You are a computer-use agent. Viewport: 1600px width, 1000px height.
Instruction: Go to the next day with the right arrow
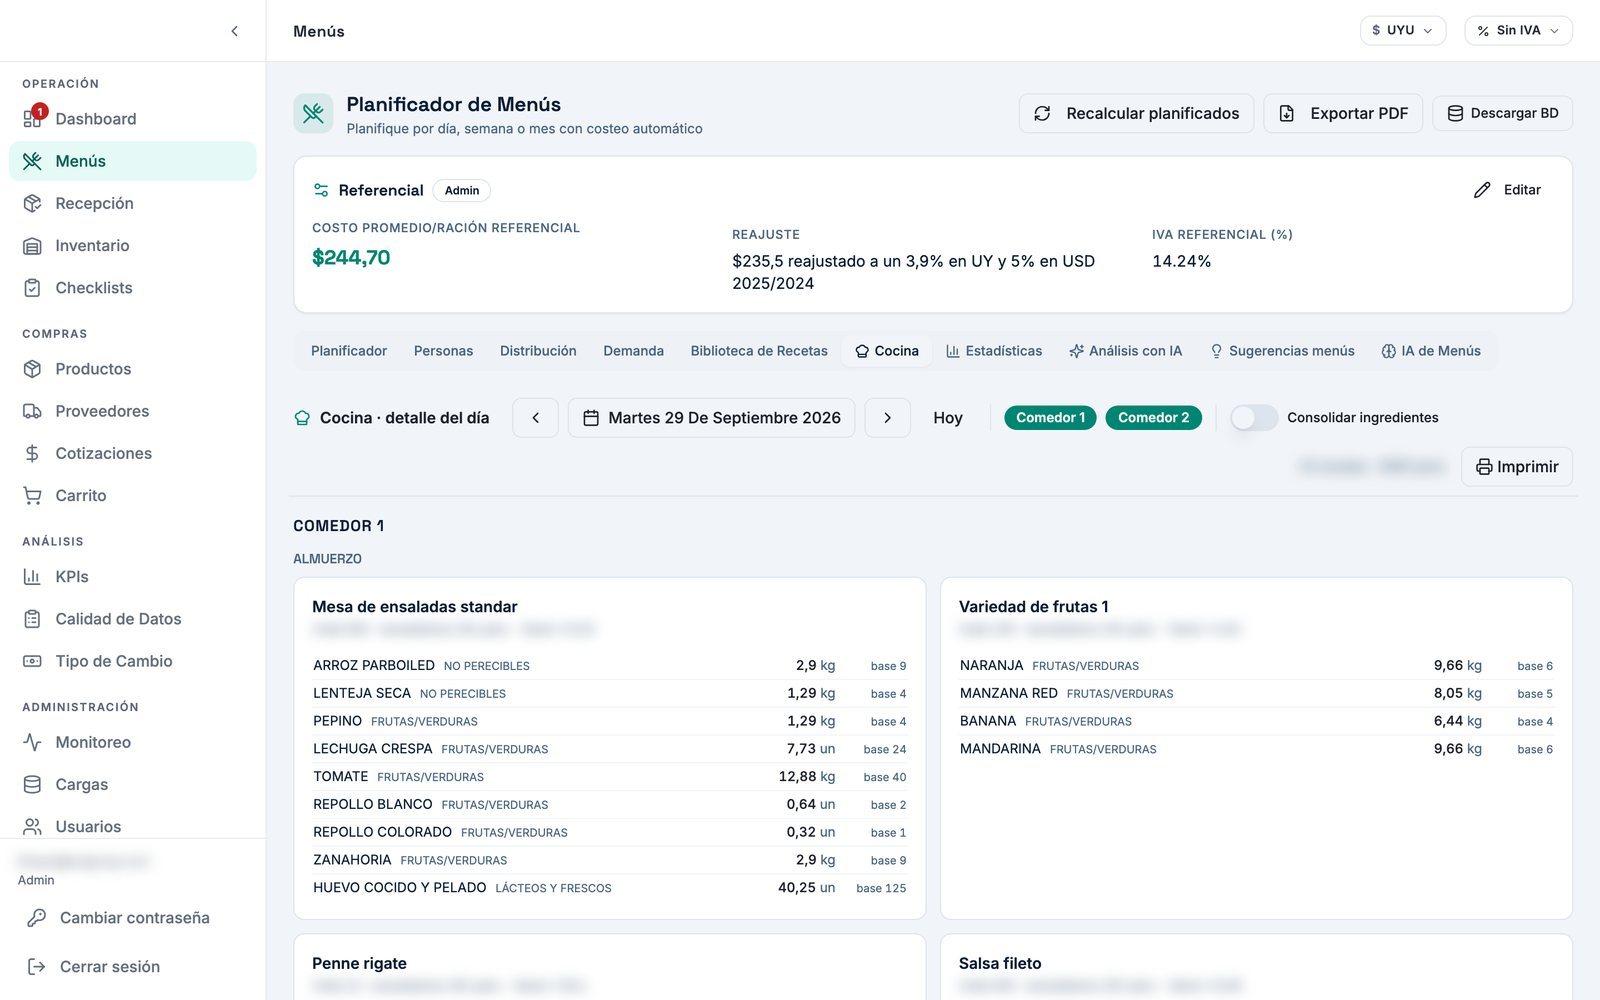point(887,418)
